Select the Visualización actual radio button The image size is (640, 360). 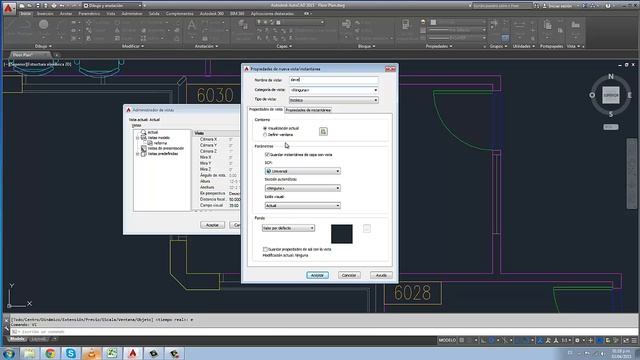[265, 128]
